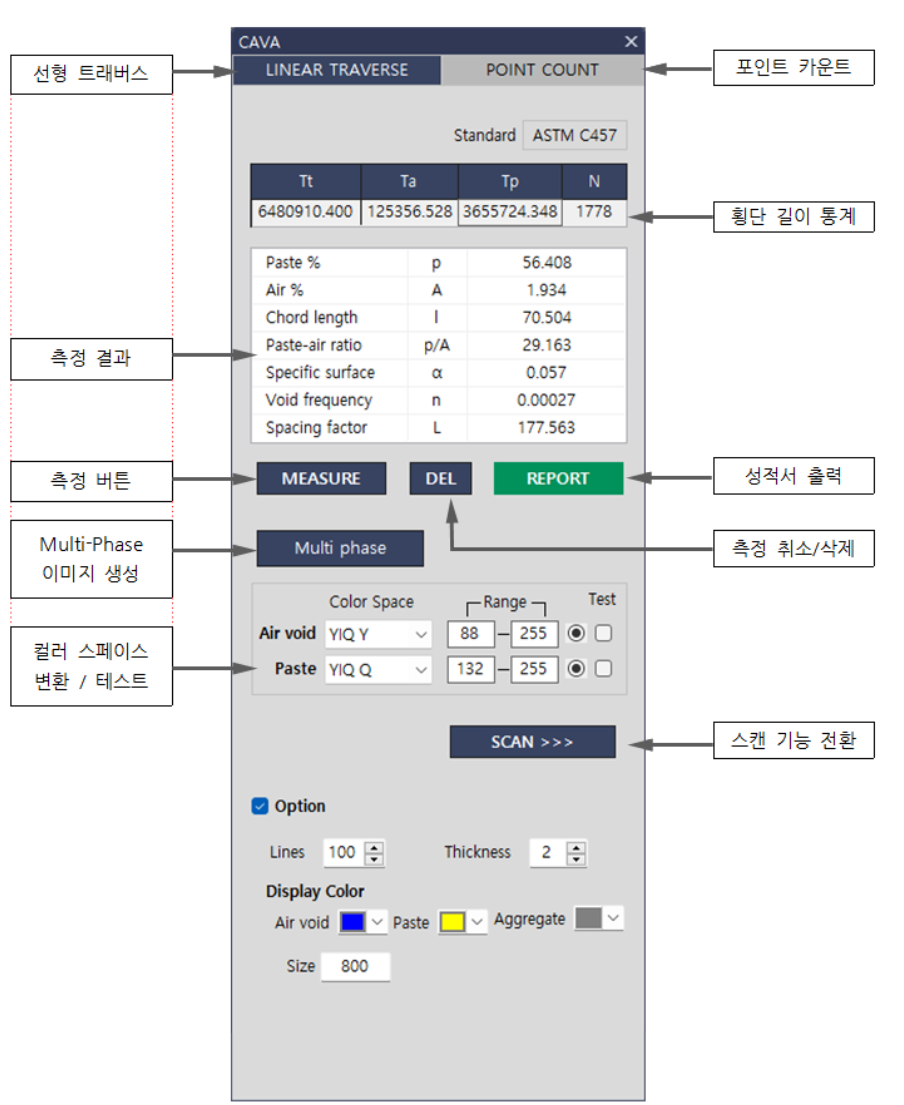Enable the Air void Test checkbox
This screenshot has width=904, height=1105.
(604, 634)
